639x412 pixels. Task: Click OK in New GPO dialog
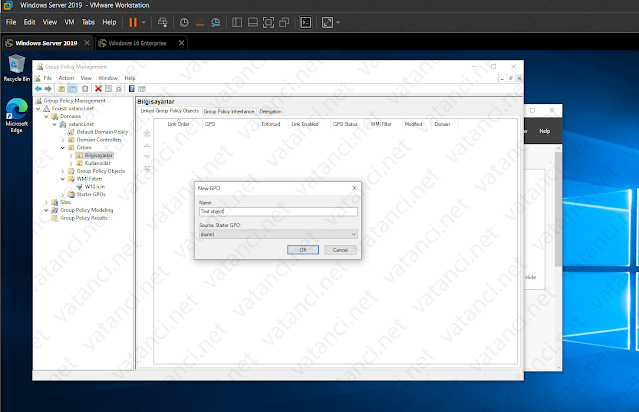(302, 249)
